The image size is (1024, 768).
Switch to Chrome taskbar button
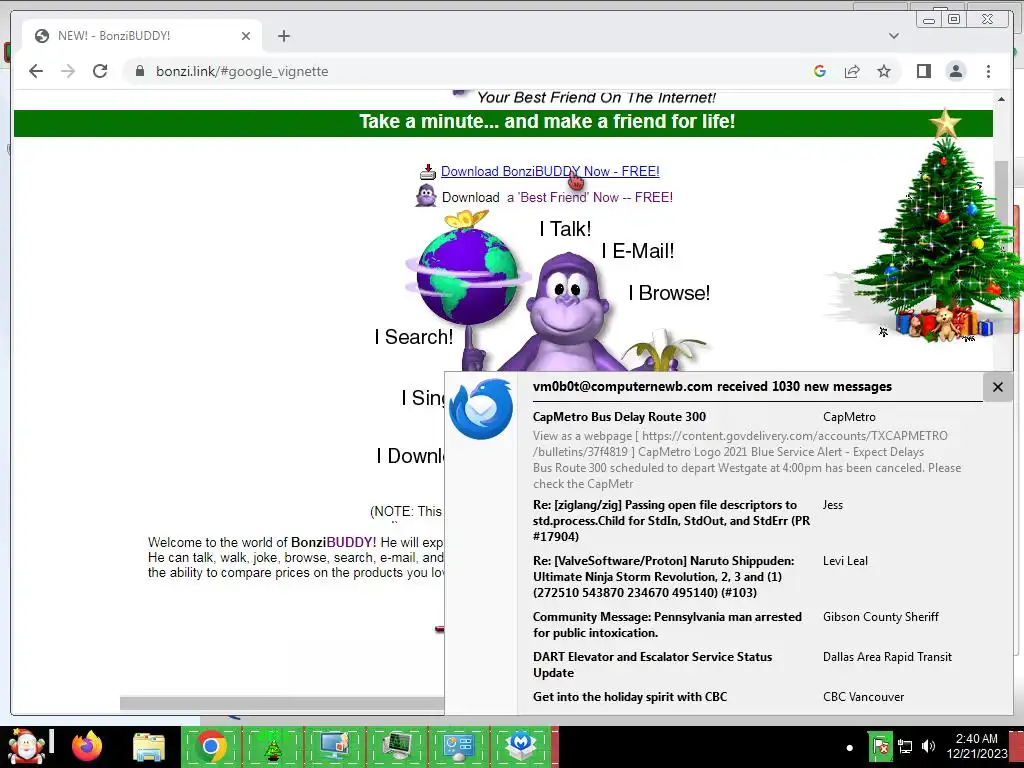[x=211, y=746]
